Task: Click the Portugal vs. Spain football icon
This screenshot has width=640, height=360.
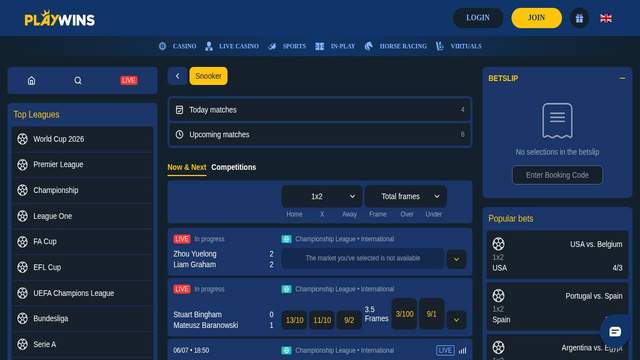Action: pos(498,296)
